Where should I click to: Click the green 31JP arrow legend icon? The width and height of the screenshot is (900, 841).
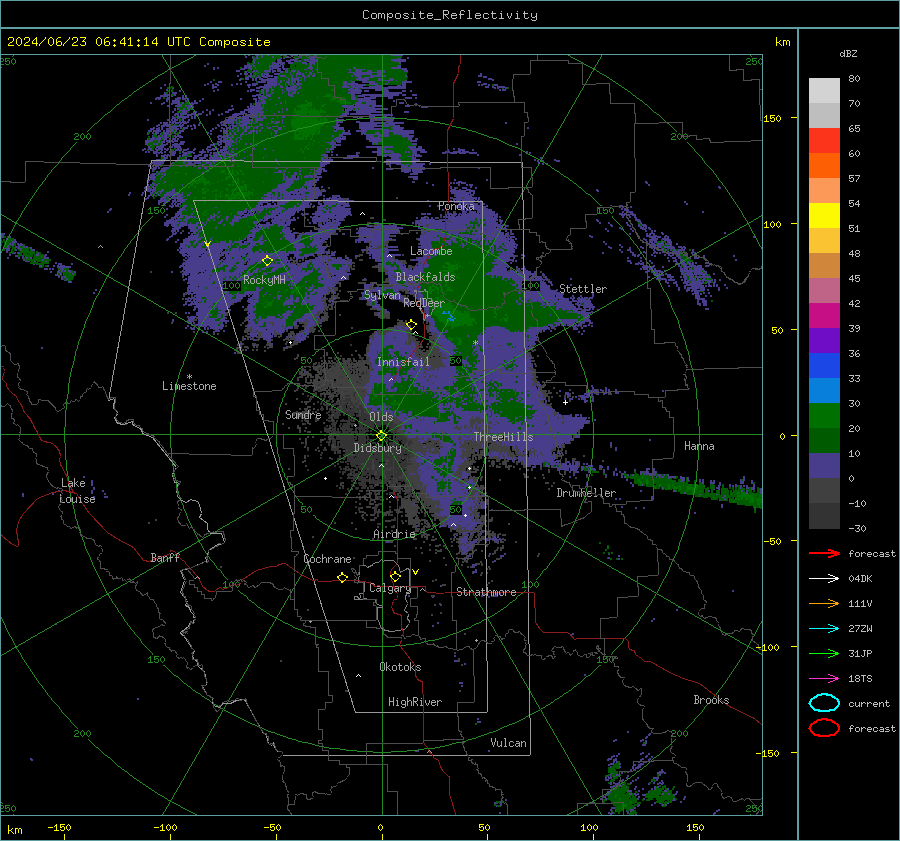coord(824,653)
